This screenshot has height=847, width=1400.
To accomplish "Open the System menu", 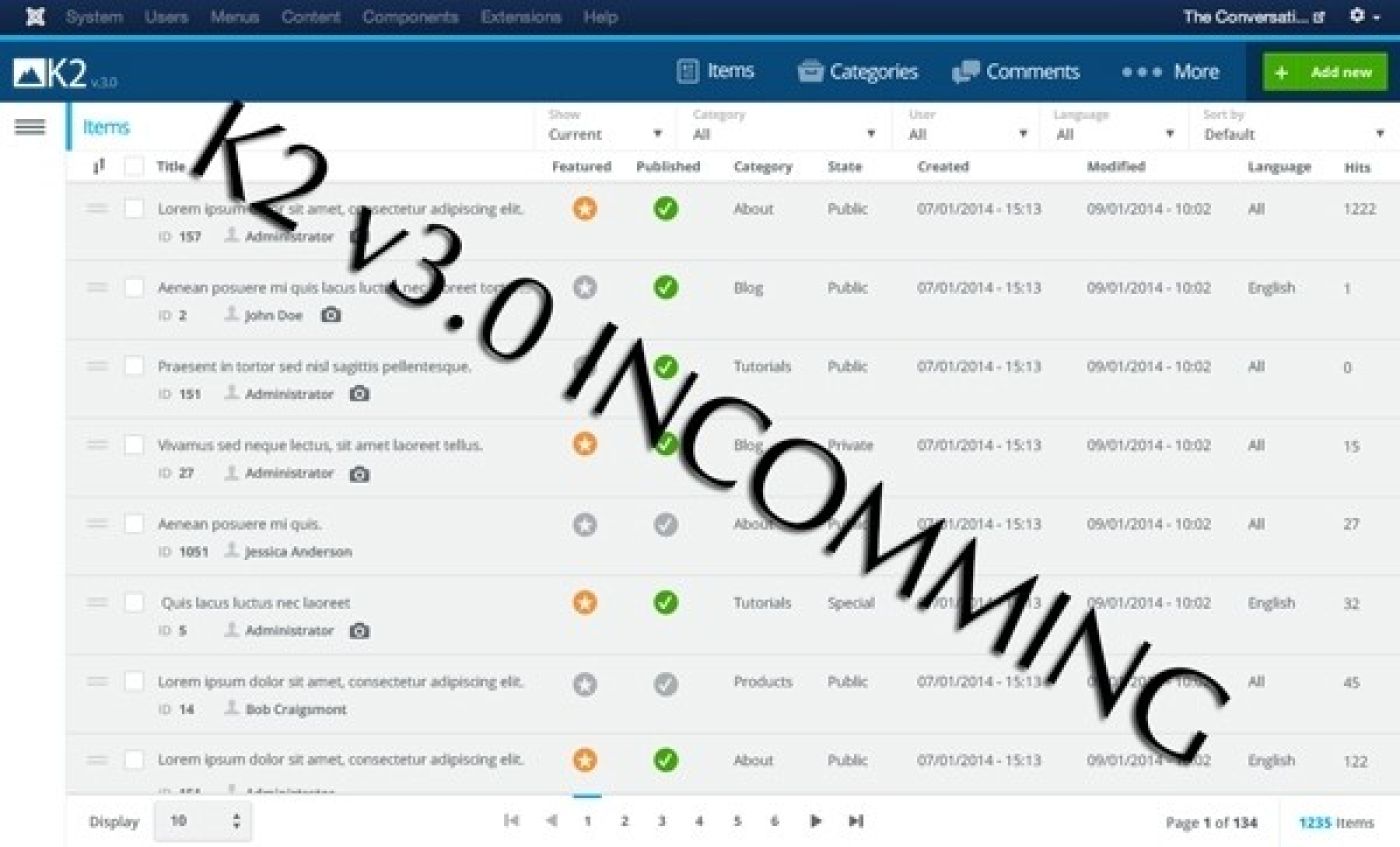I will pyautogui.click(x=94, y=17).
